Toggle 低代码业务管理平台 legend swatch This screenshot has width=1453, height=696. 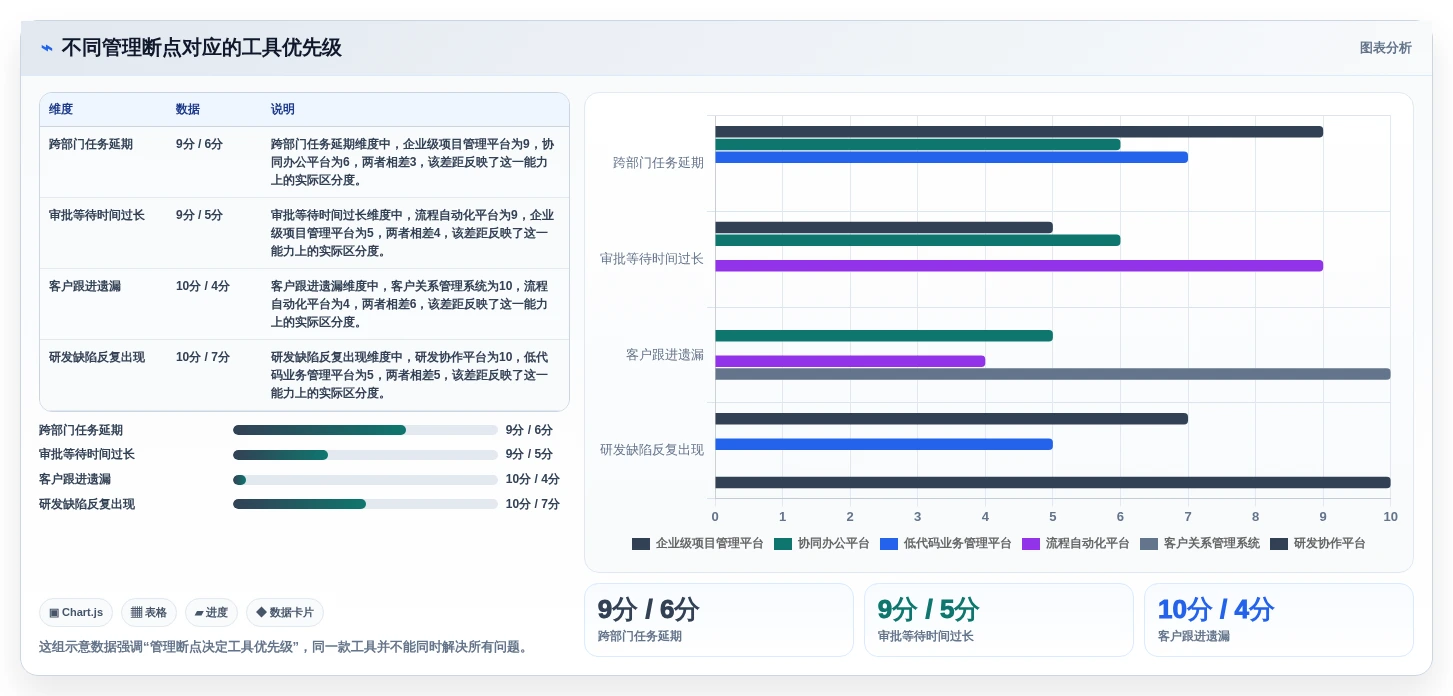[x=889, y=544]
